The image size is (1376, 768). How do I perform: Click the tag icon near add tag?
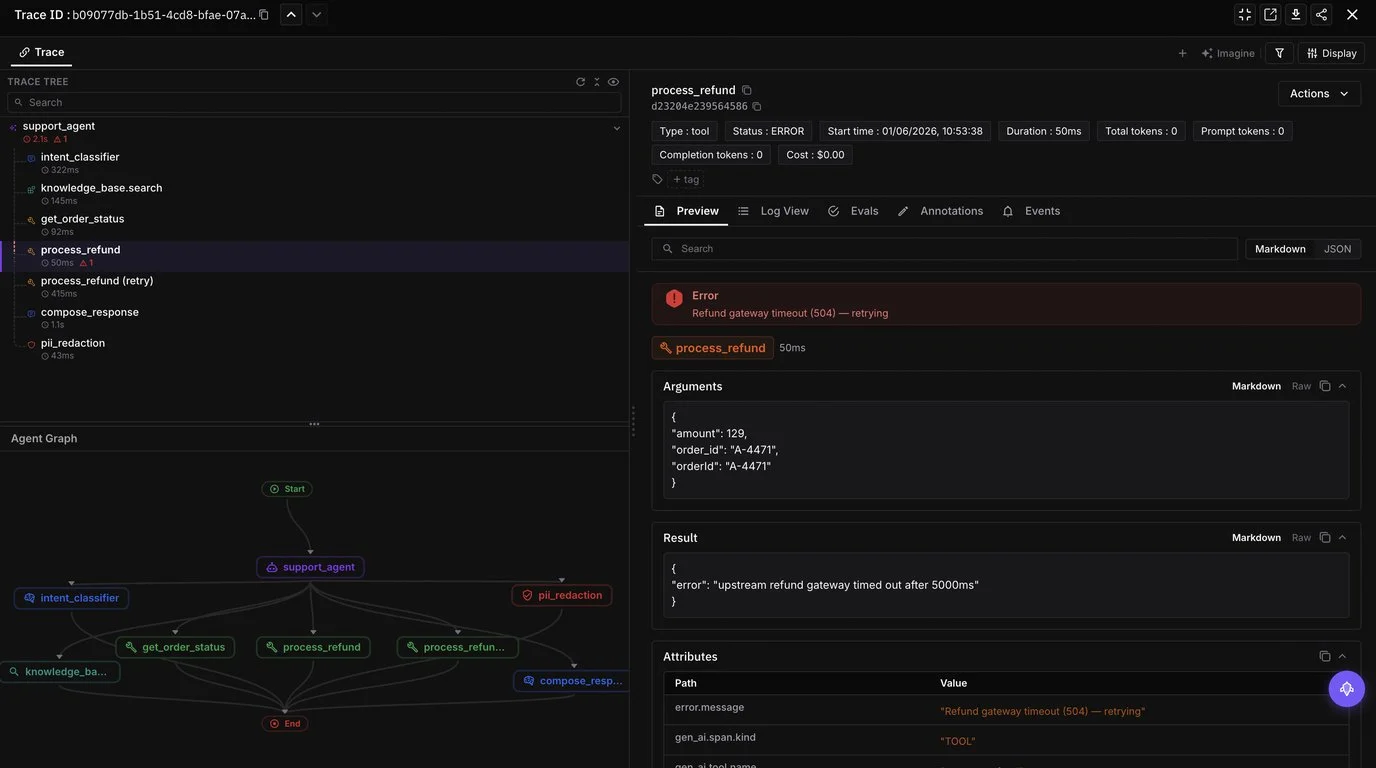[657, 179]
